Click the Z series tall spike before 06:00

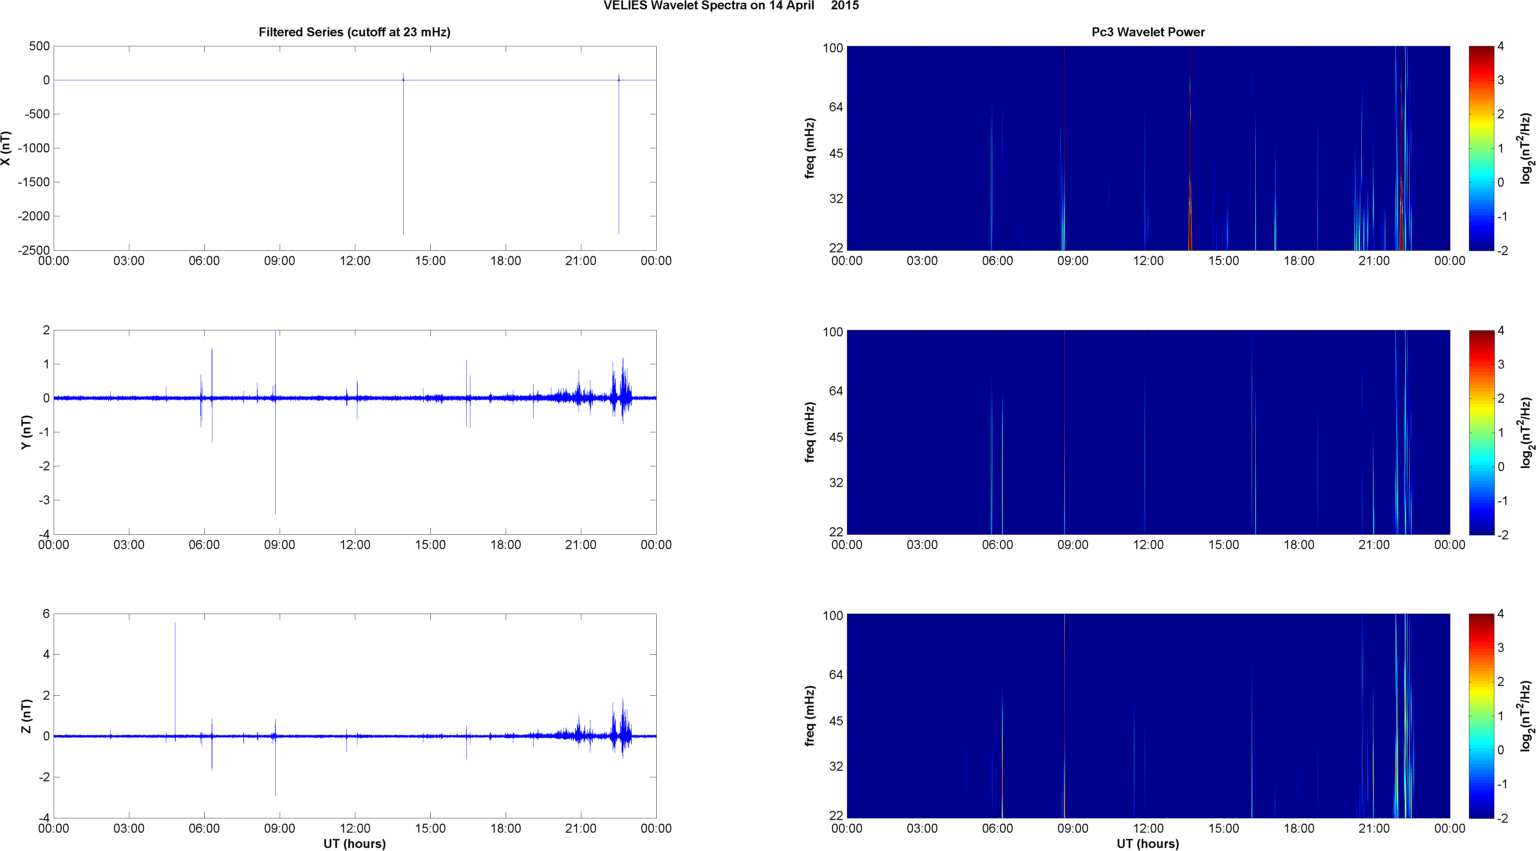coord(175,680)
